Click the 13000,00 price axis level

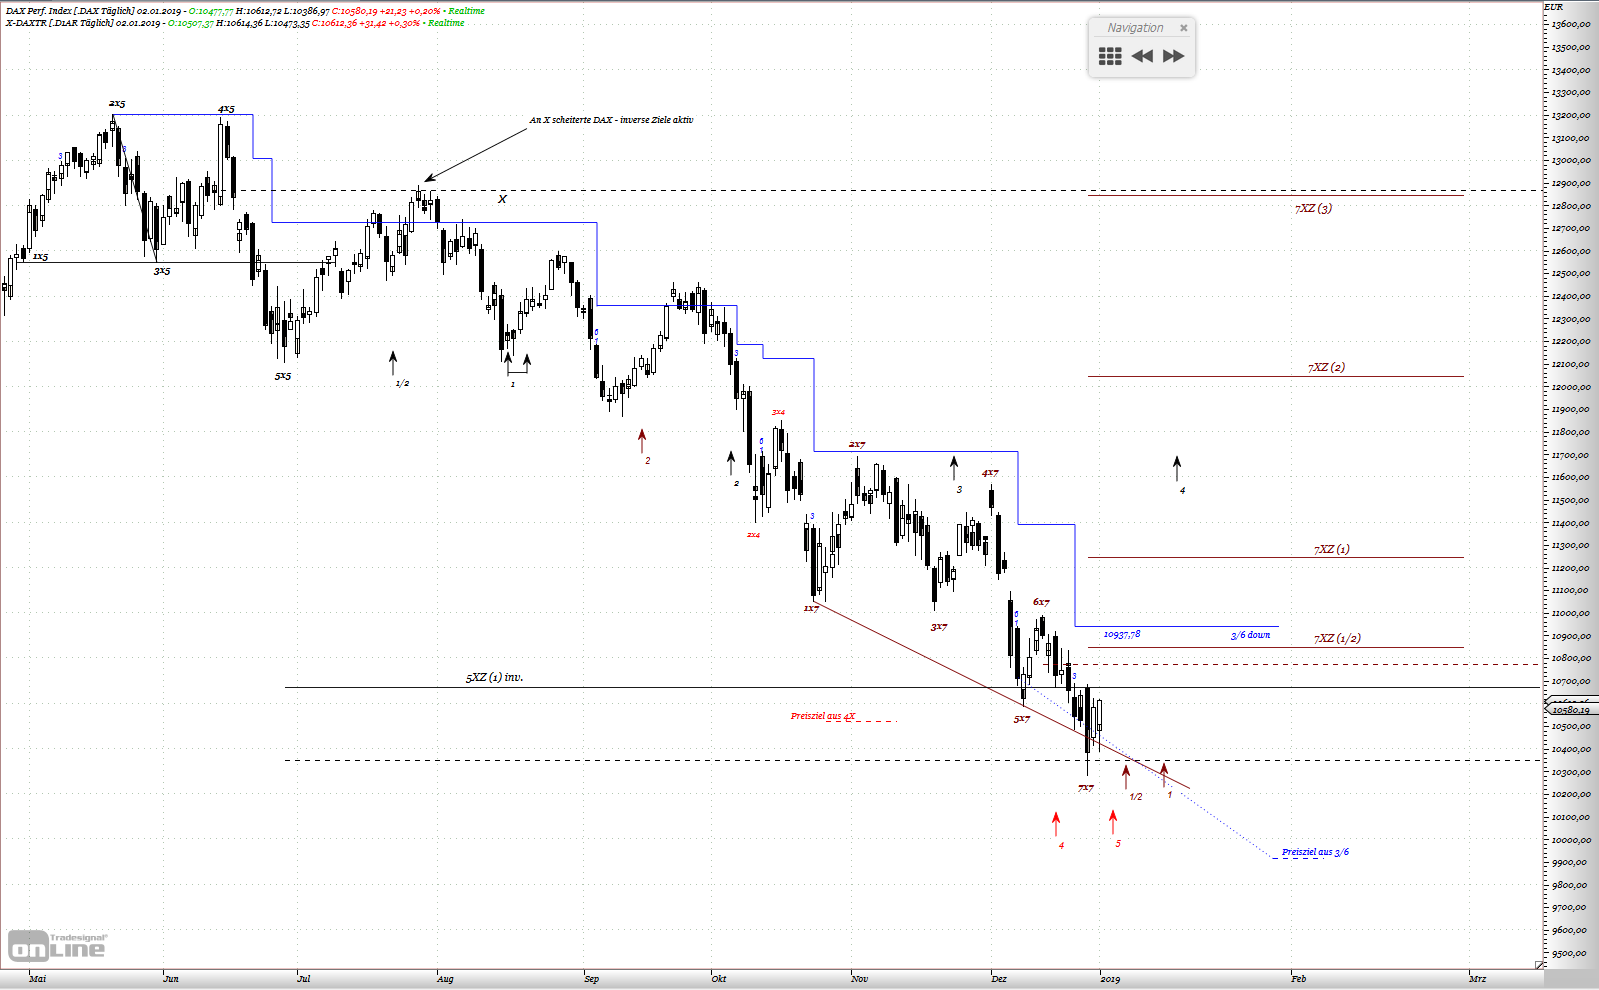click(1571, 160)
